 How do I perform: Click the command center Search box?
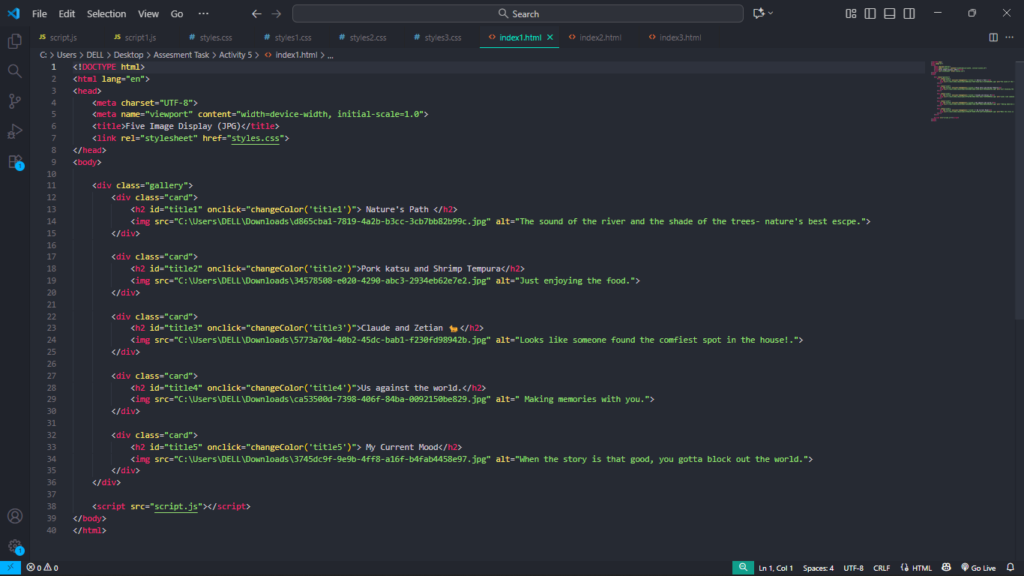tap(518, 14)
